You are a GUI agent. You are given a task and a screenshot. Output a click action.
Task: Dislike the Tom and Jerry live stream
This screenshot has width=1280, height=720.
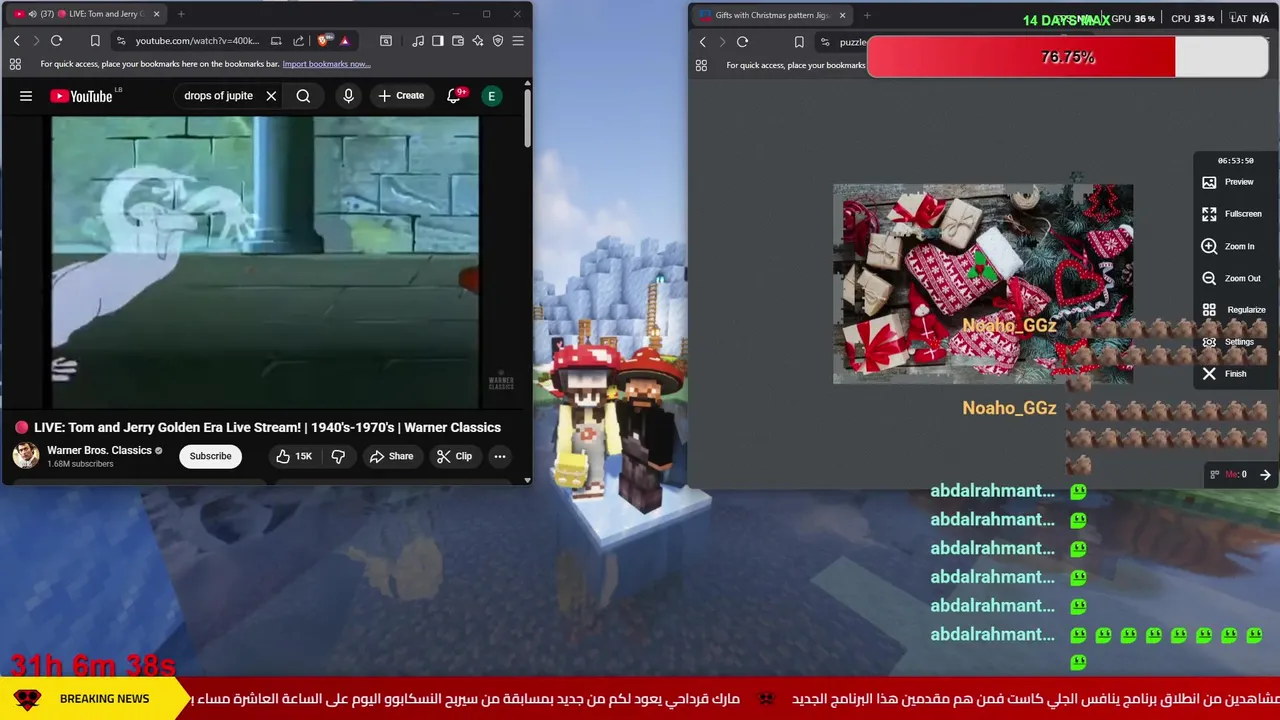coord(338,456)
